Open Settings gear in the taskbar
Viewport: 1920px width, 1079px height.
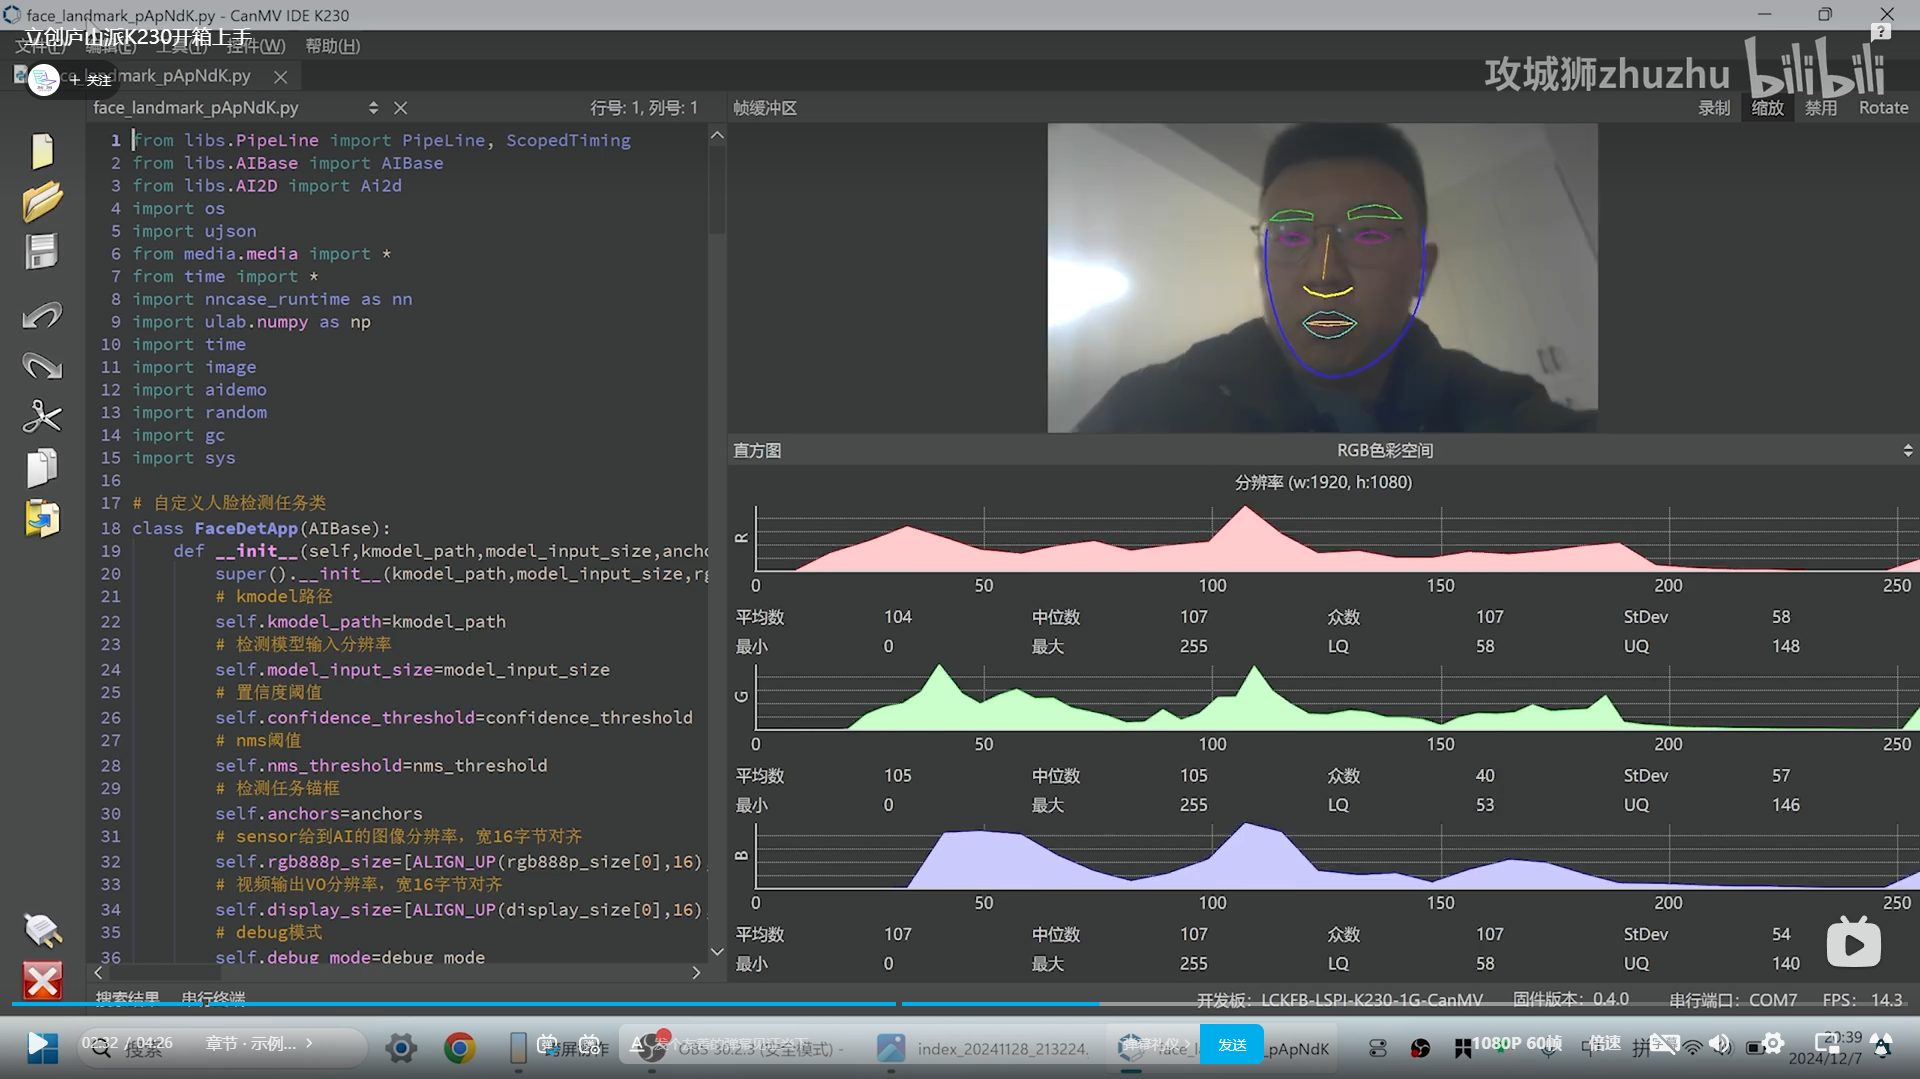(401, 1048)
